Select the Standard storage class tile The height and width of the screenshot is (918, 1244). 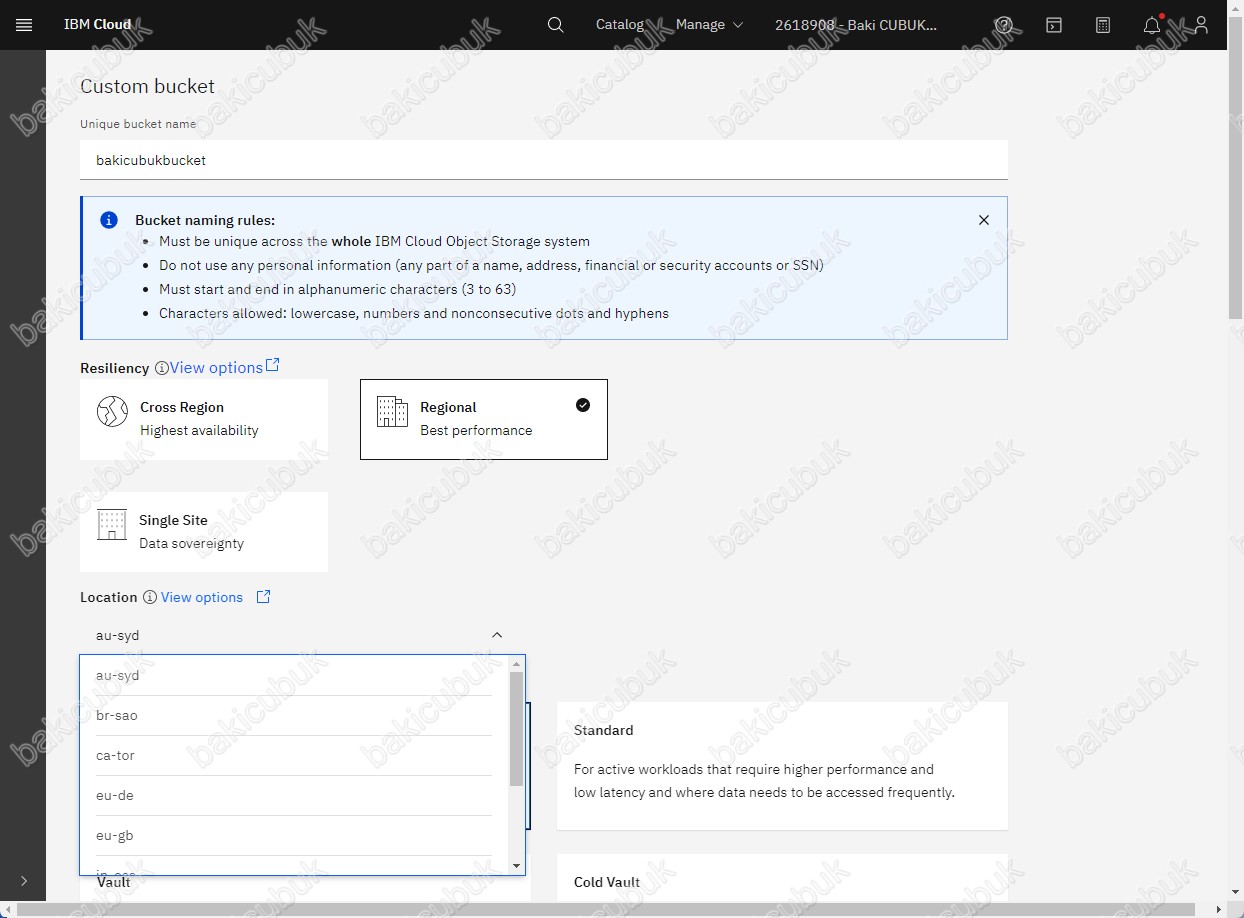pyautogui.click(x=782, y=766)
